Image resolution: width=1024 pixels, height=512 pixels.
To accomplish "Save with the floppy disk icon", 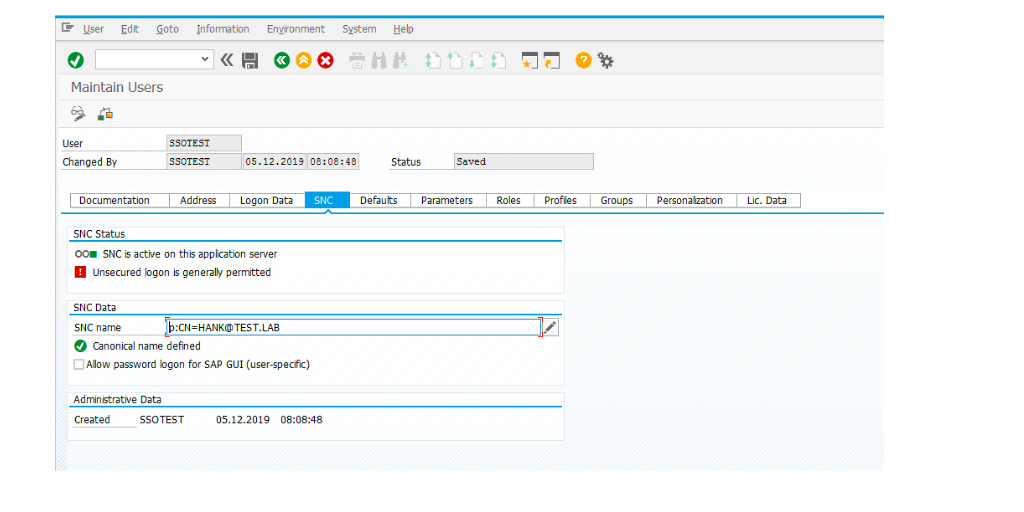I will click(x=249, y=61).
